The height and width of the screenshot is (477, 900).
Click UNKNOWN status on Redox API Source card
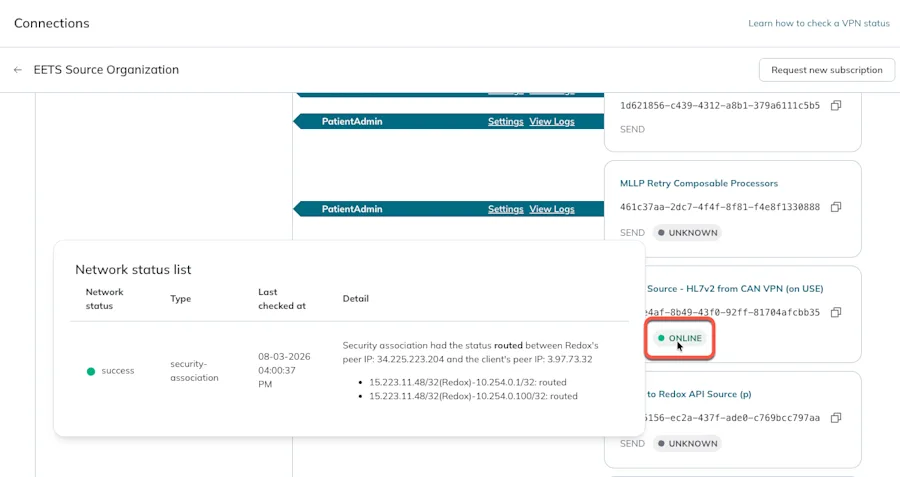click(688, 444)
